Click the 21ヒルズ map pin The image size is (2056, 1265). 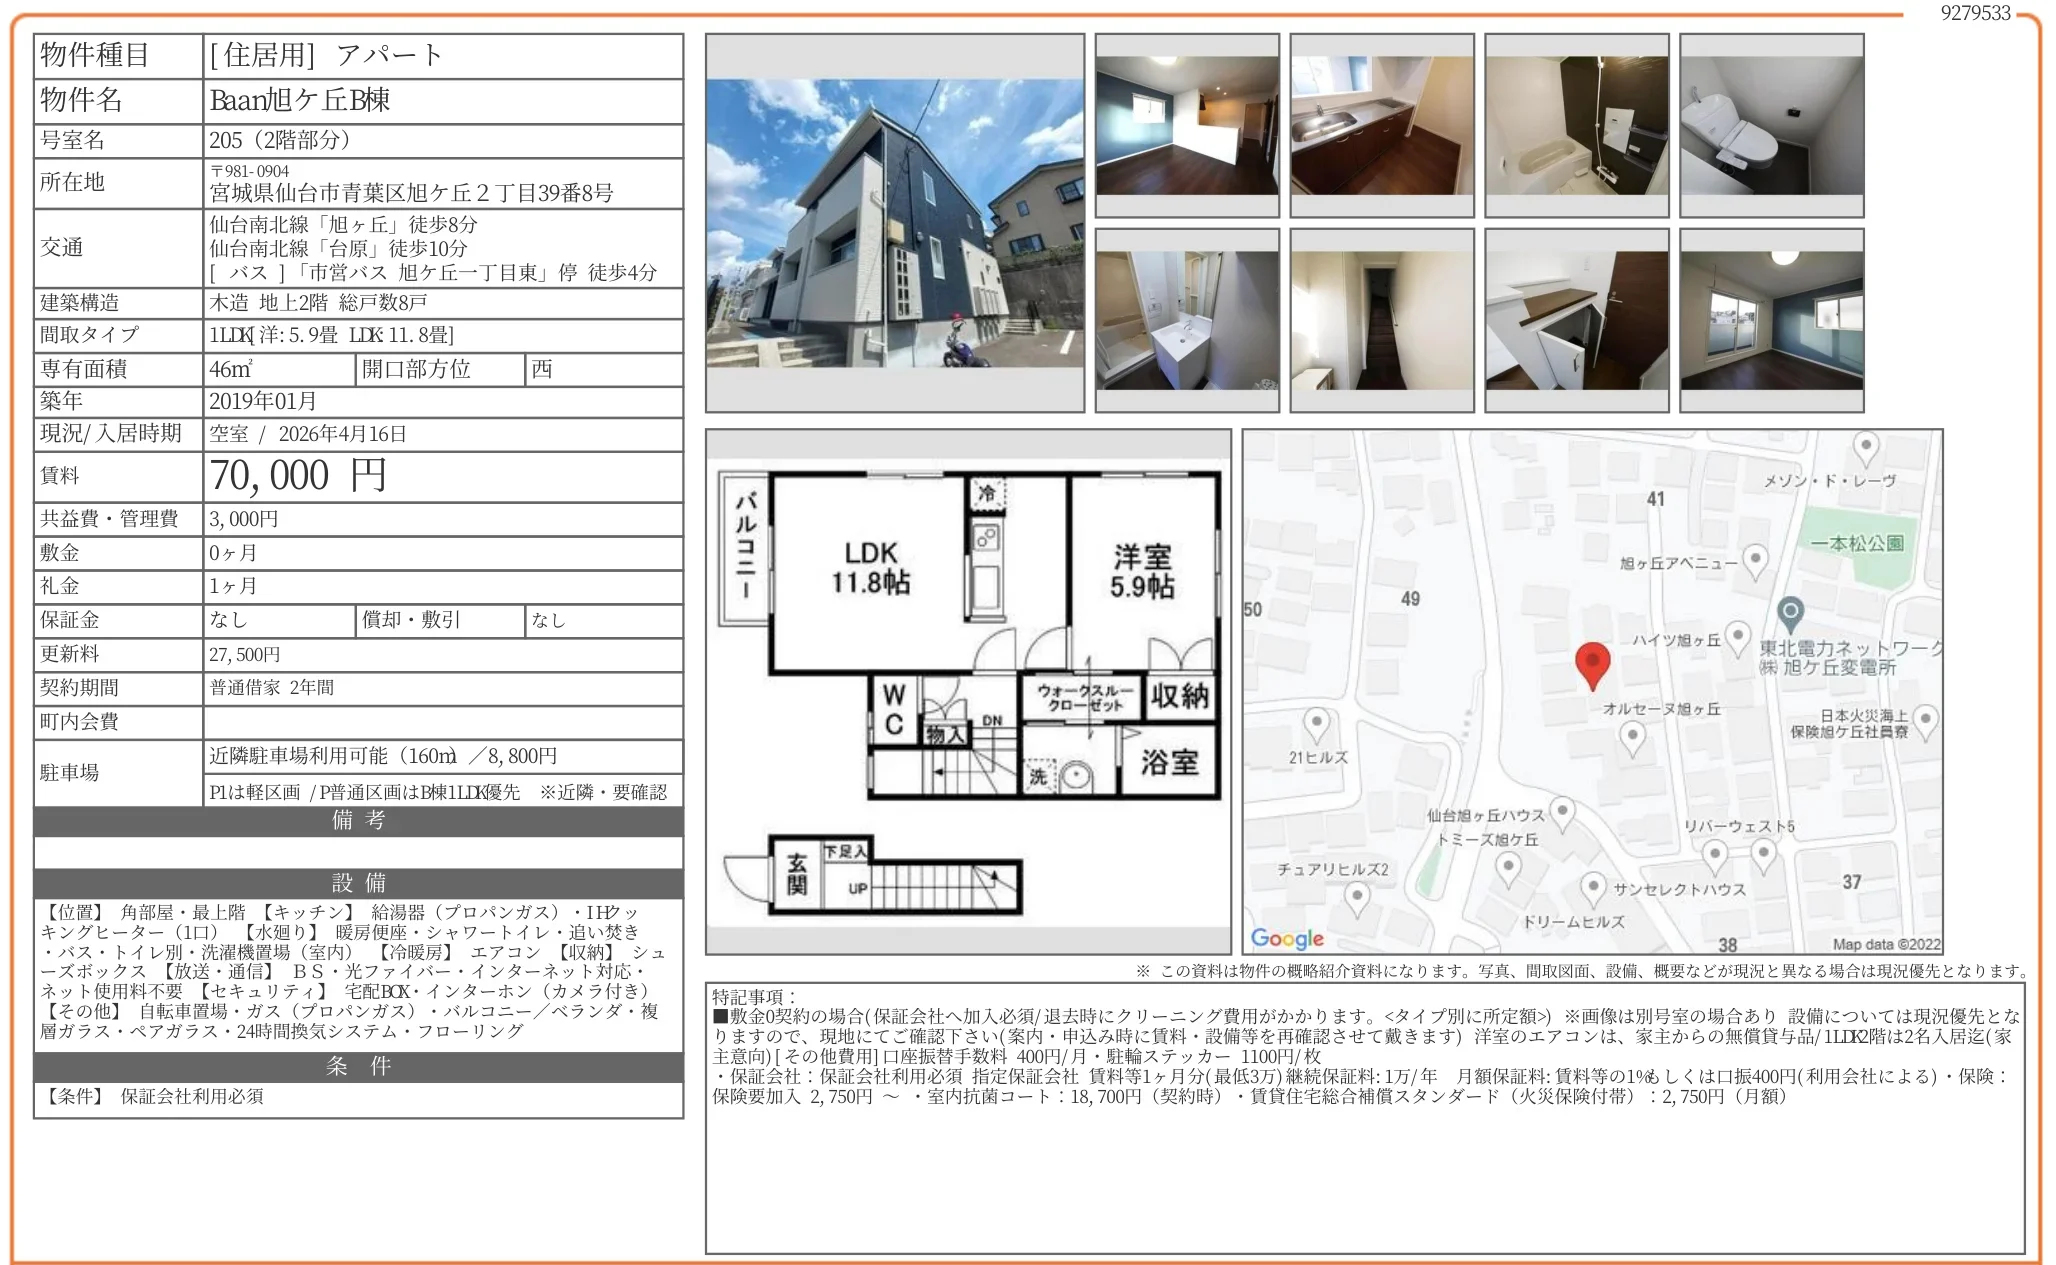(1317, 723)
